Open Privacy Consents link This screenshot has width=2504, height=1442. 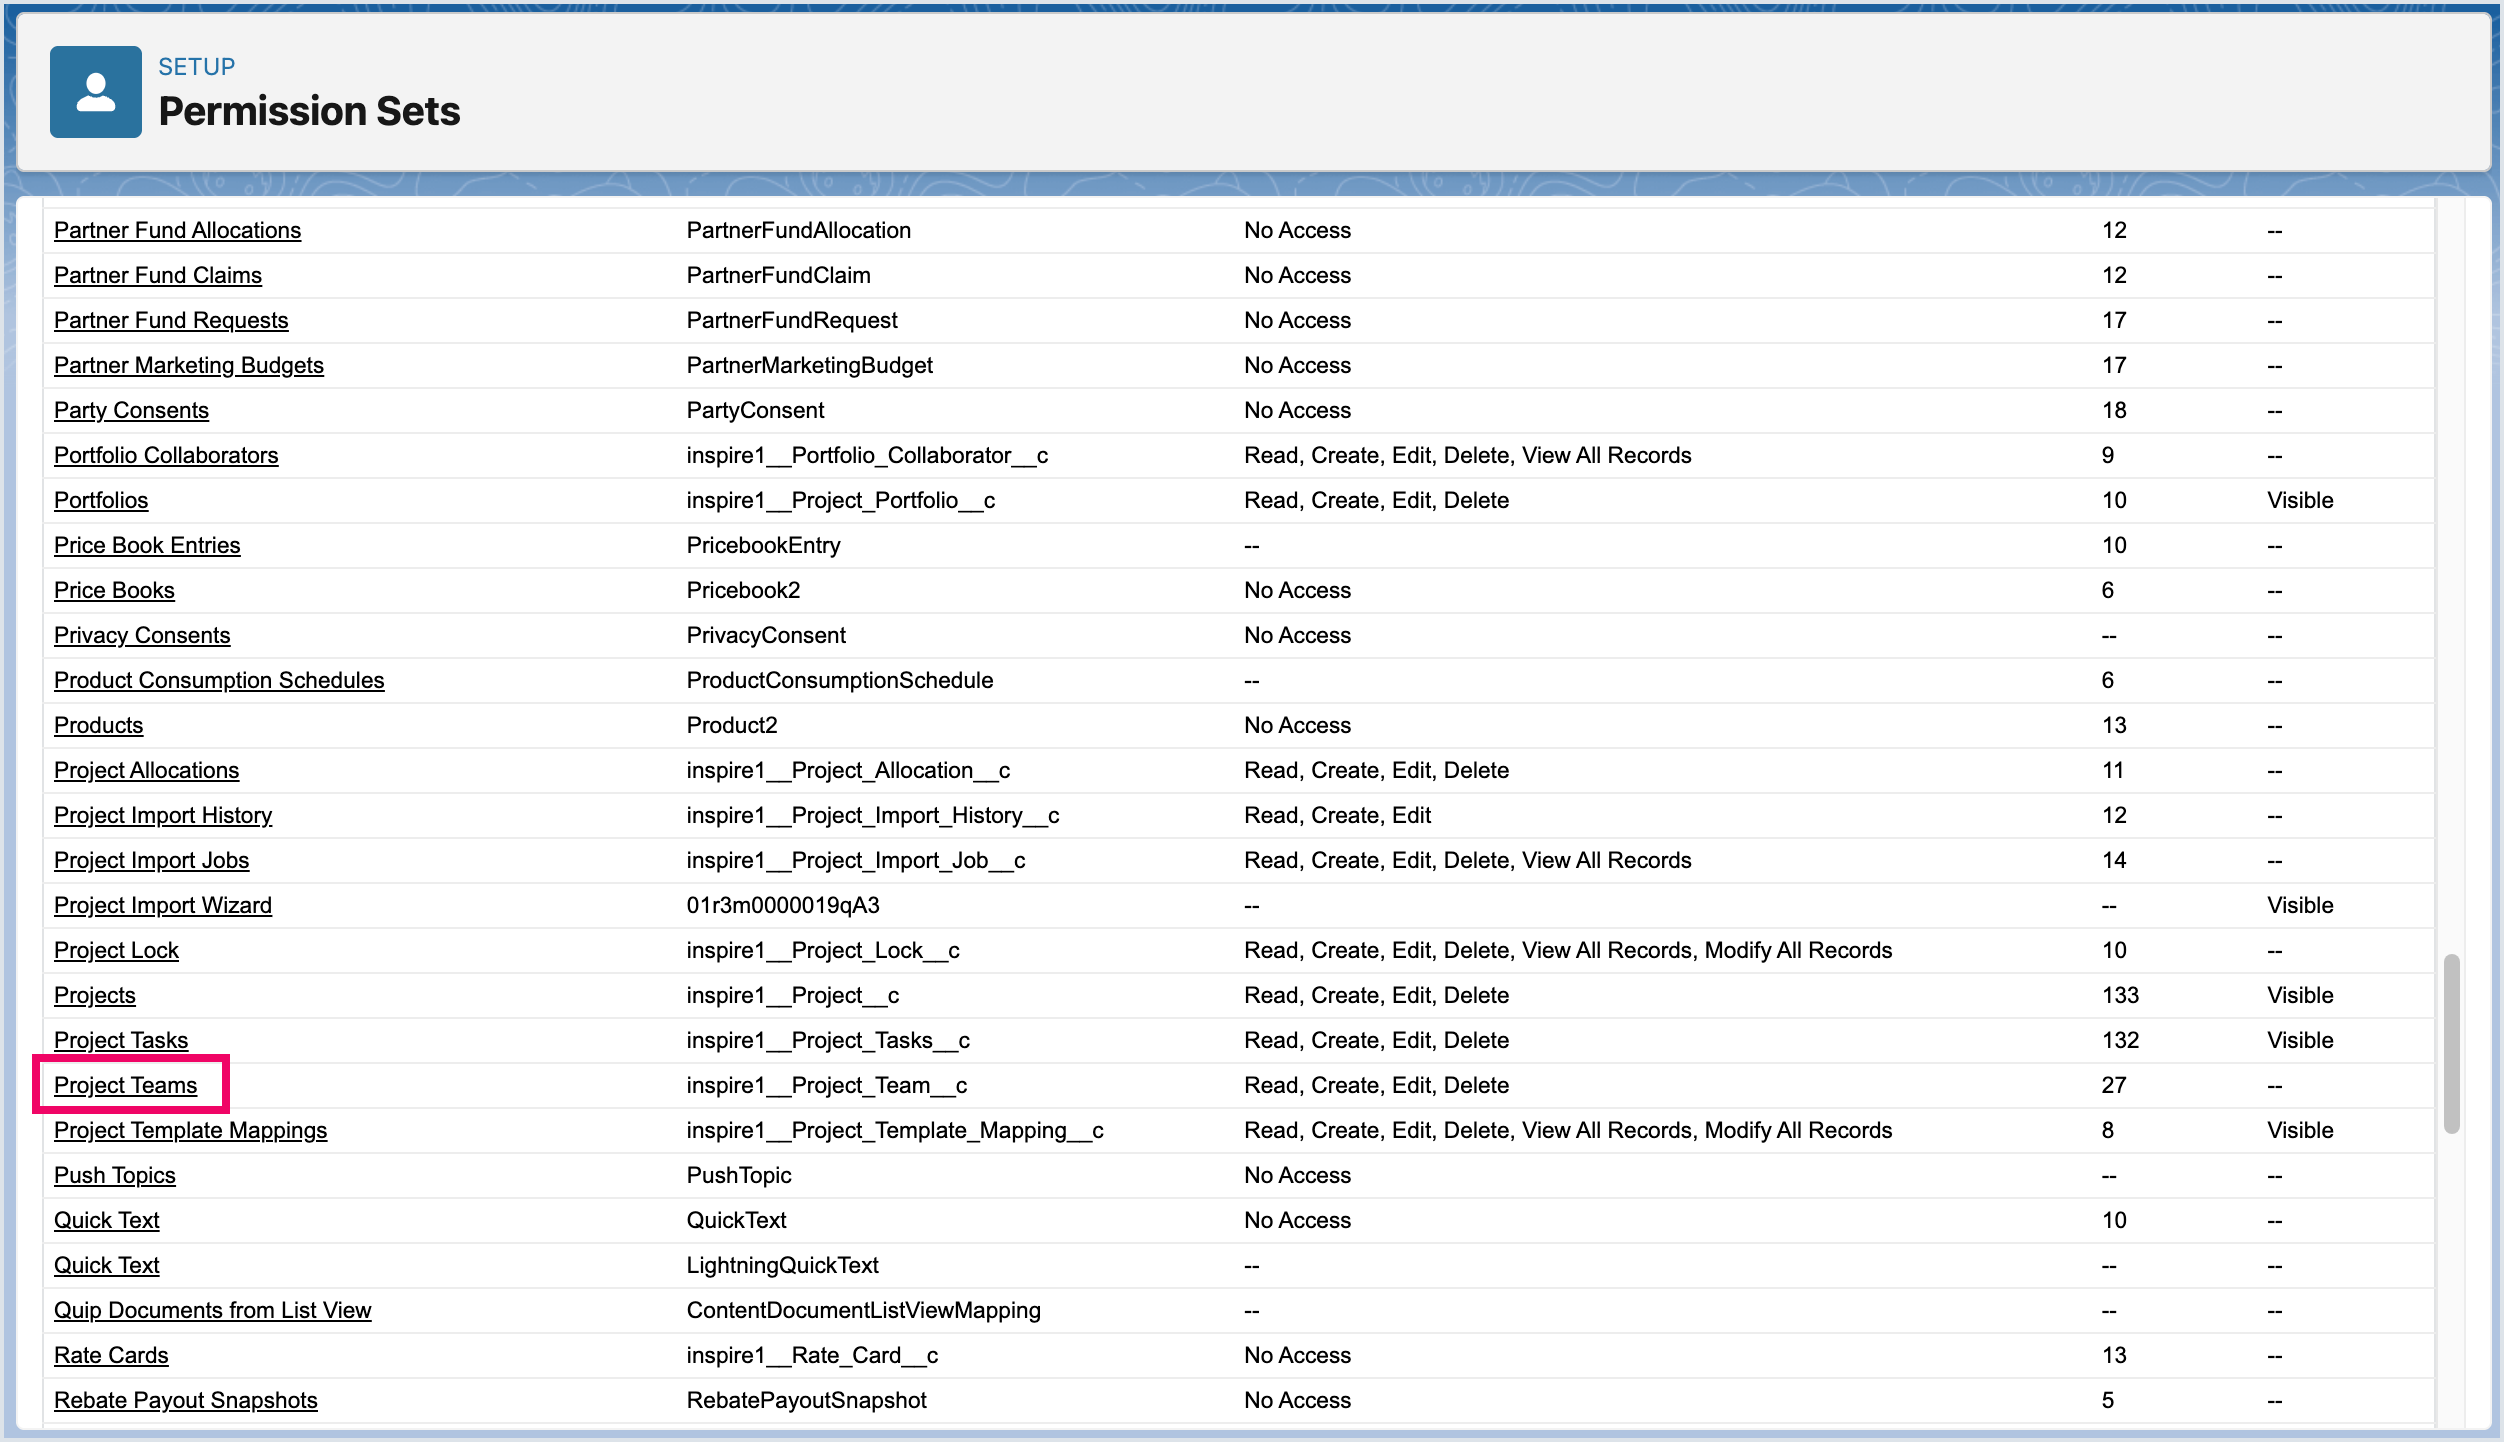142,635
